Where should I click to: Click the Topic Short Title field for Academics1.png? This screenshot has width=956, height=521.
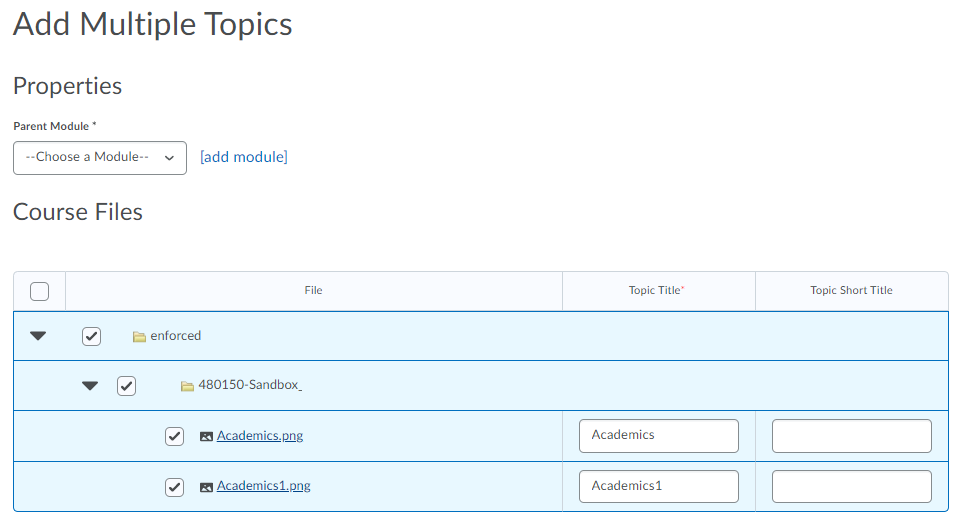pyautogui.click(x=851, y=486)
